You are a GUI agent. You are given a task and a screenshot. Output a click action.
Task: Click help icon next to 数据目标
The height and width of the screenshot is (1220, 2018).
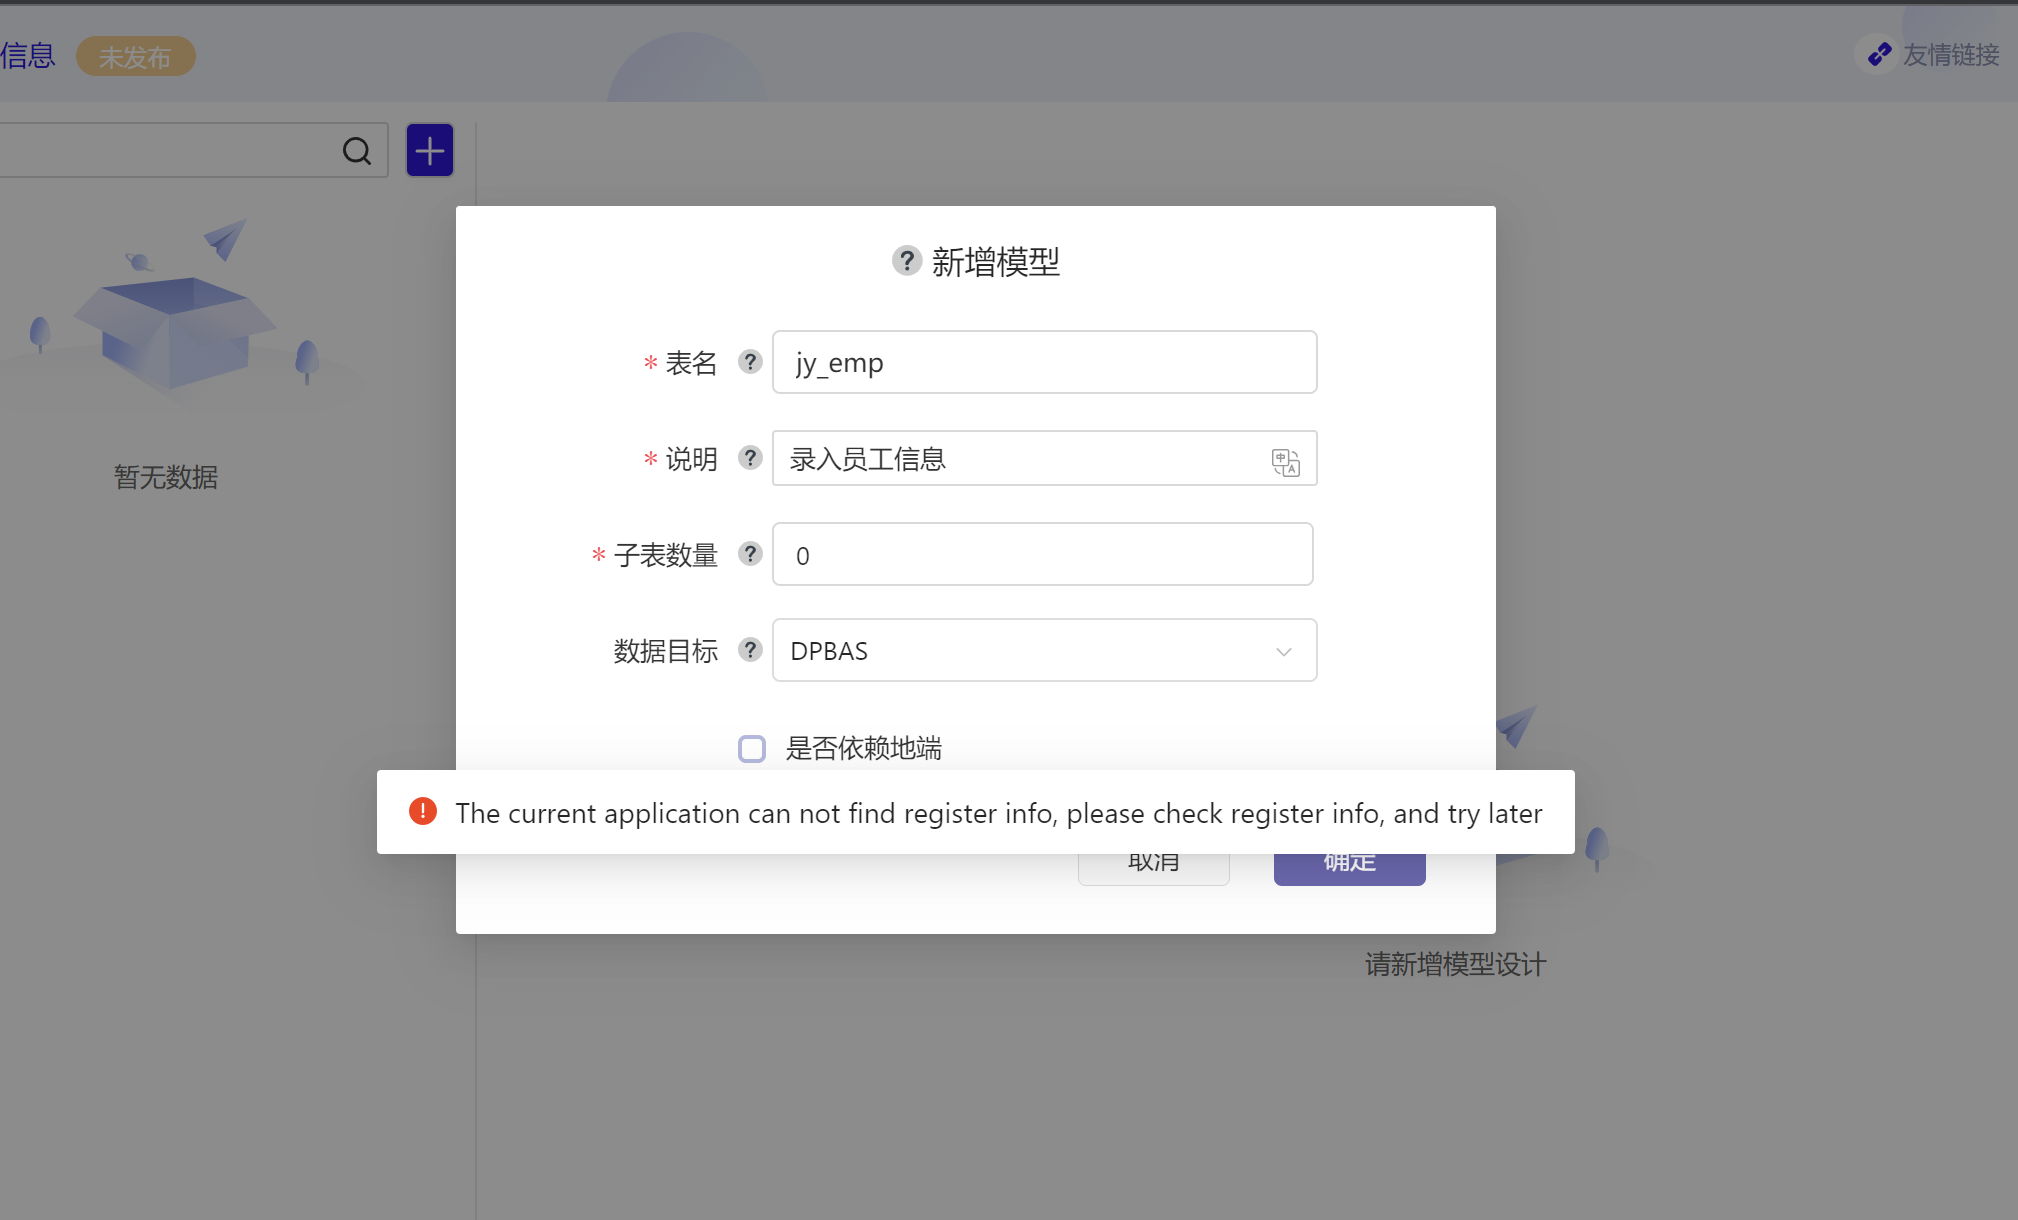(x=750, y=650)
